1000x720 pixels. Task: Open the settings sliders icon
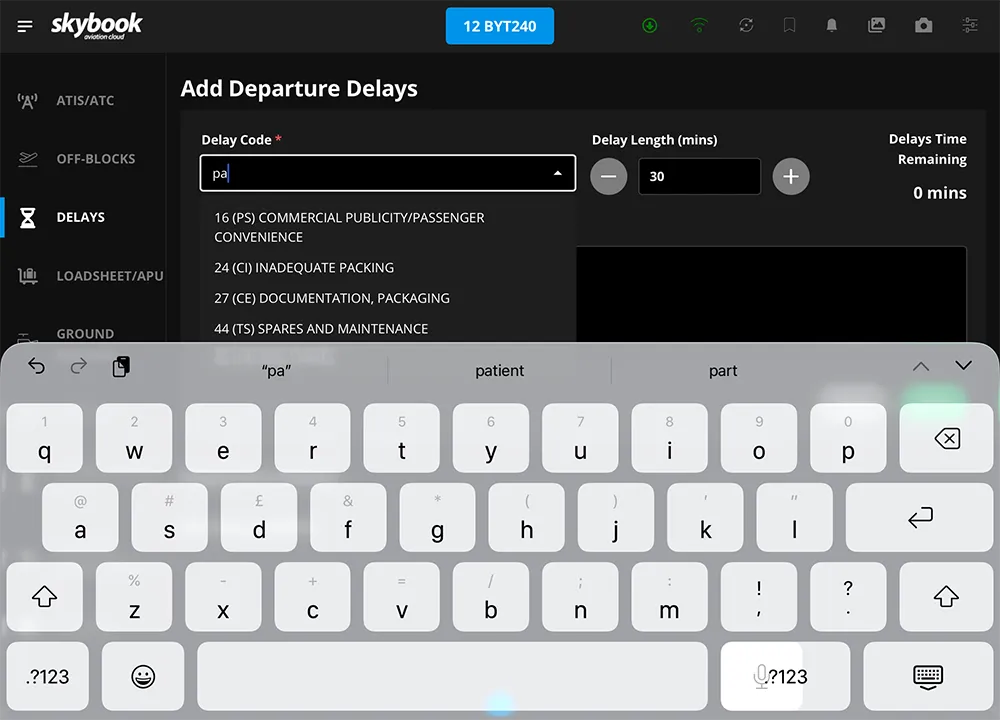click(x=969, y=26)
